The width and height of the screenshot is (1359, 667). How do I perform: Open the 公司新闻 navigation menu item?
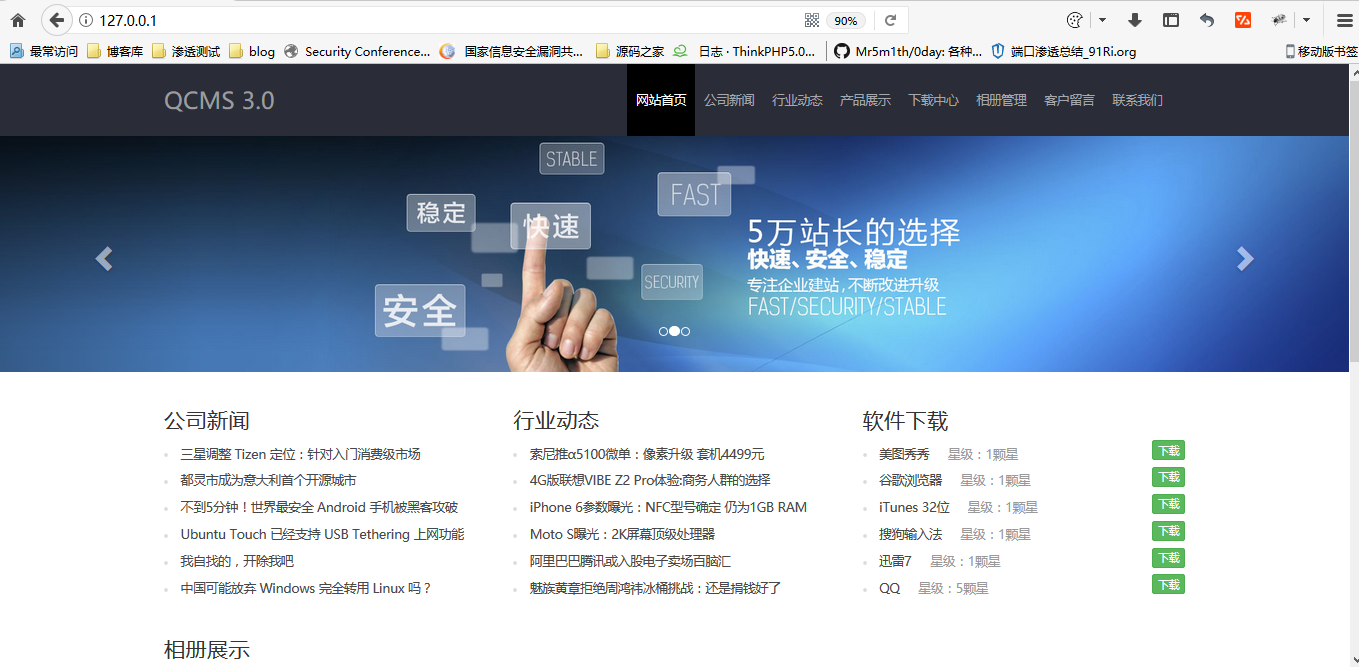729,100
